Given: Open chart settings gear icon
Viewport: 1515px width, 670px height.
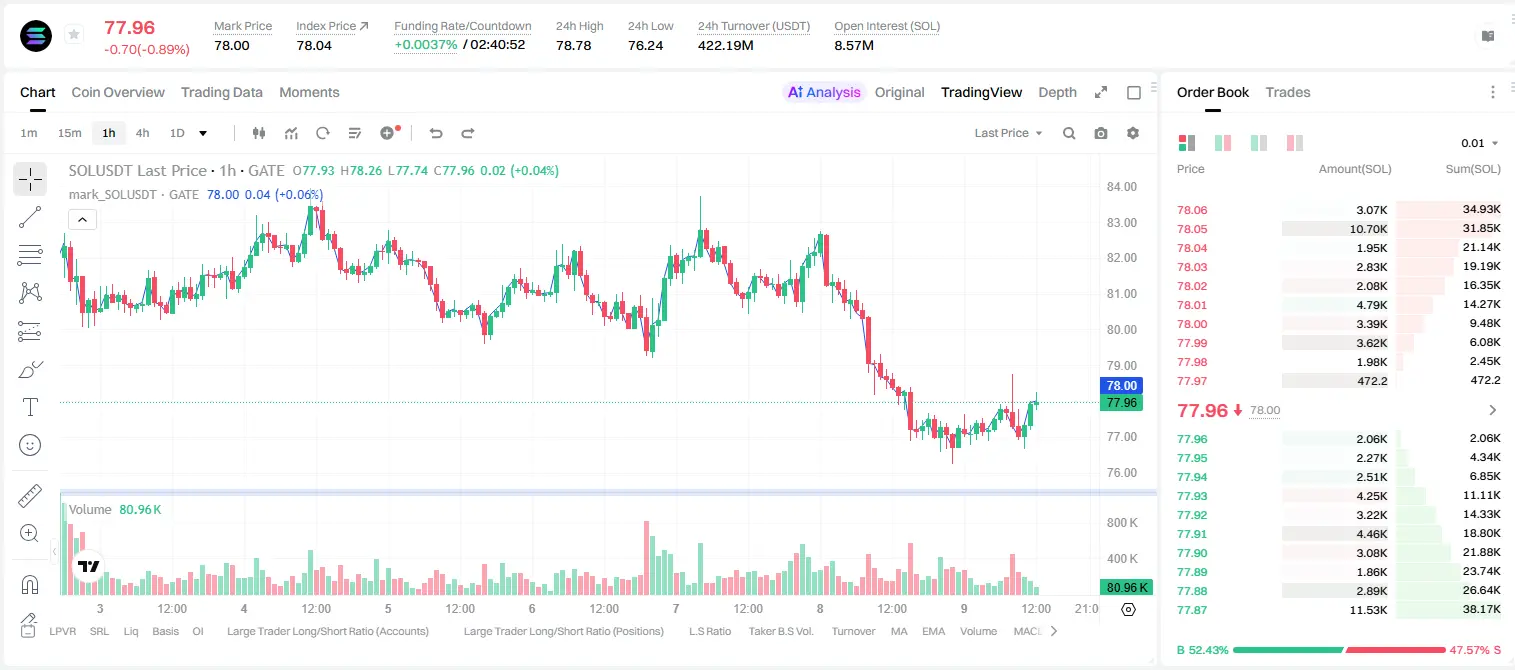Looking at the screenshot, I should click(1133, 133).
